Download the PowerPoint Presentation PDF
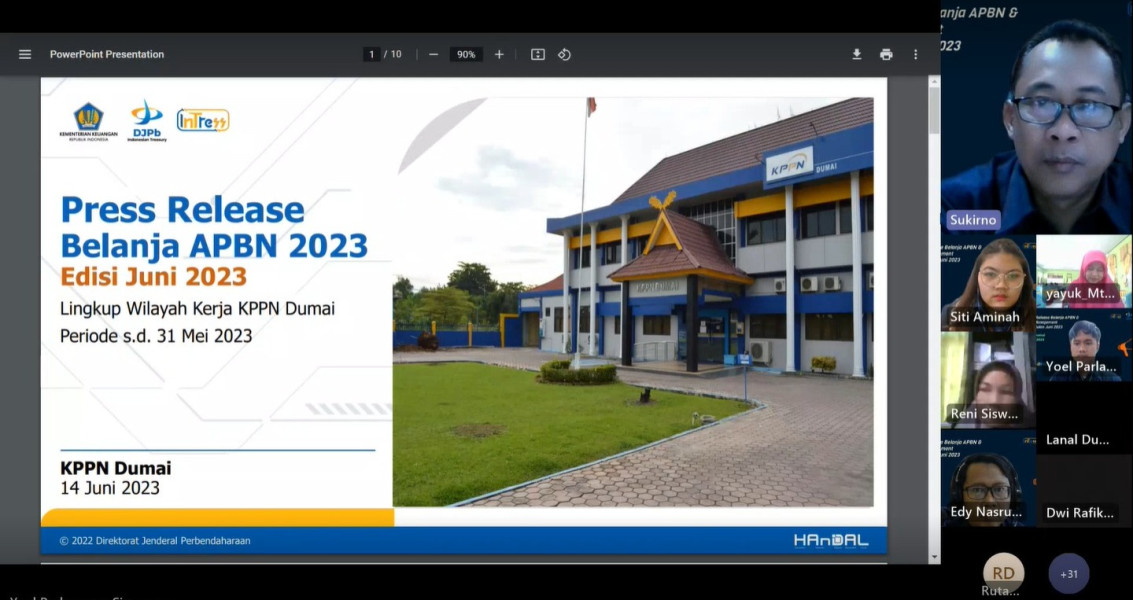The width and height of the screenshot is (1133, 600). (x=857, y=55)
